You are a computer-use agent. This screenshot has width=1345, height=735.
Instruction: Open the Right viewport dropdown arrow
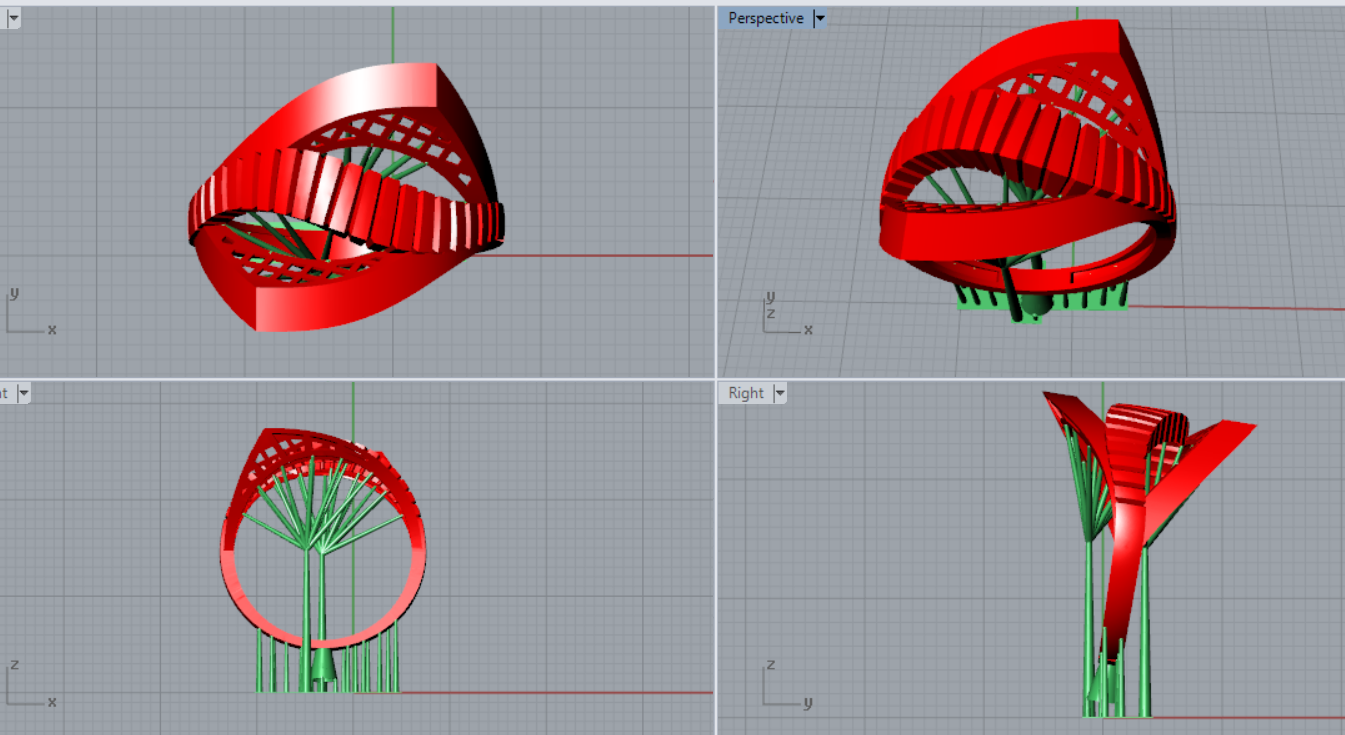779,393
